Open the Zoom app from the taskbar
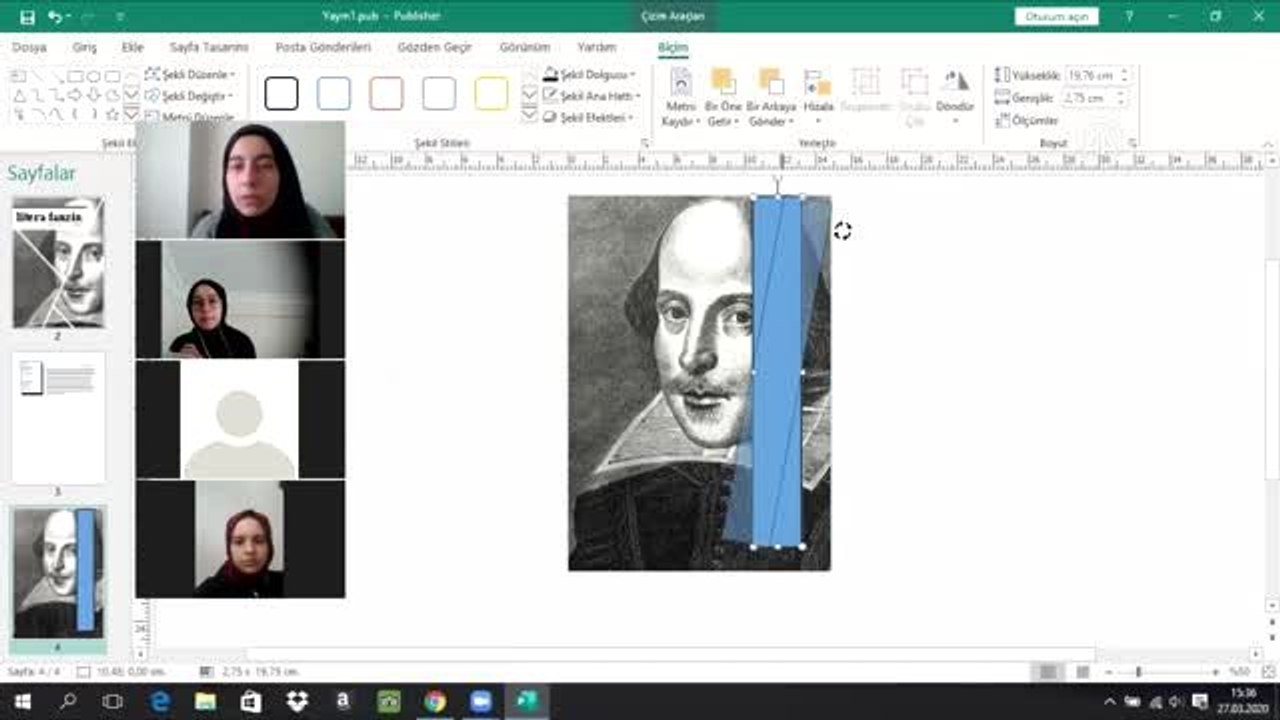 point(481,701)
